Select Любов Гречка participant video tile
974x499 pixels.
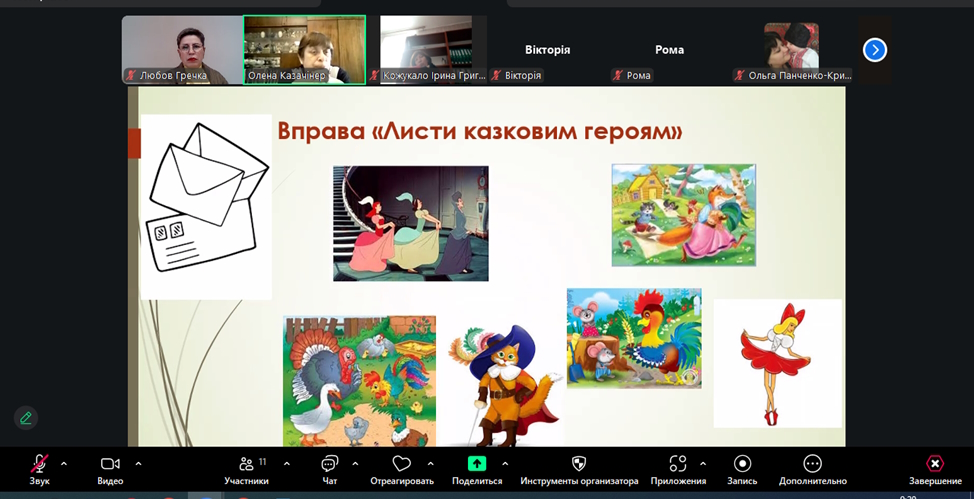182,50
